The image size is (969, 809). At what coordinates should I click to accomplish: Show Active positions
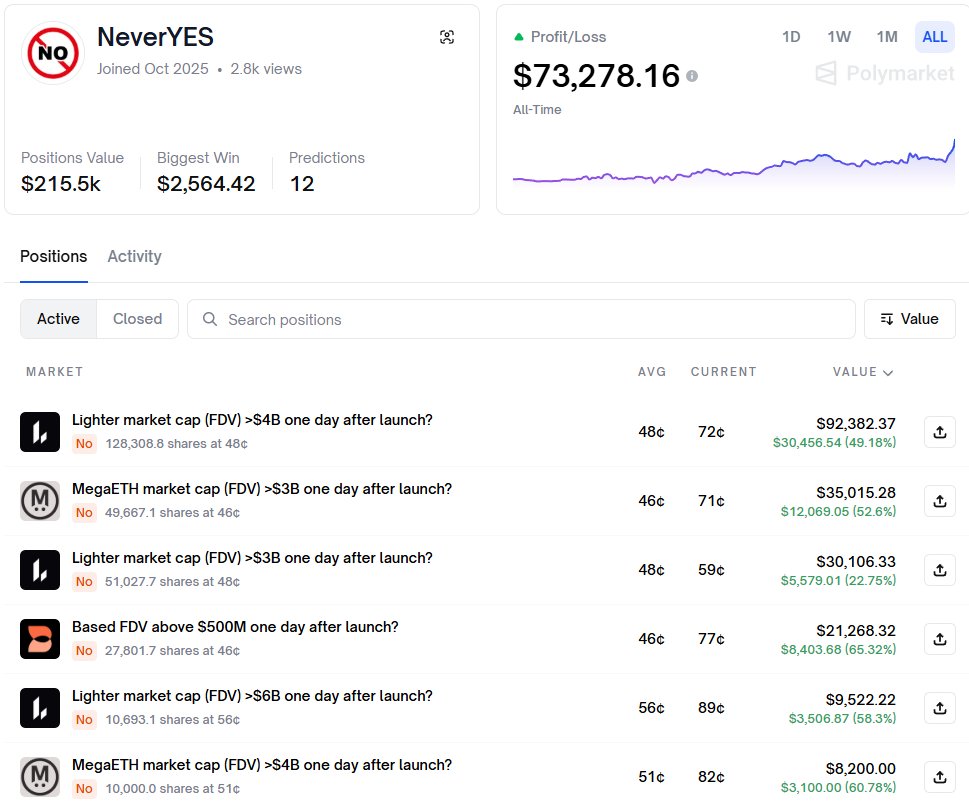tap(58, 319)
